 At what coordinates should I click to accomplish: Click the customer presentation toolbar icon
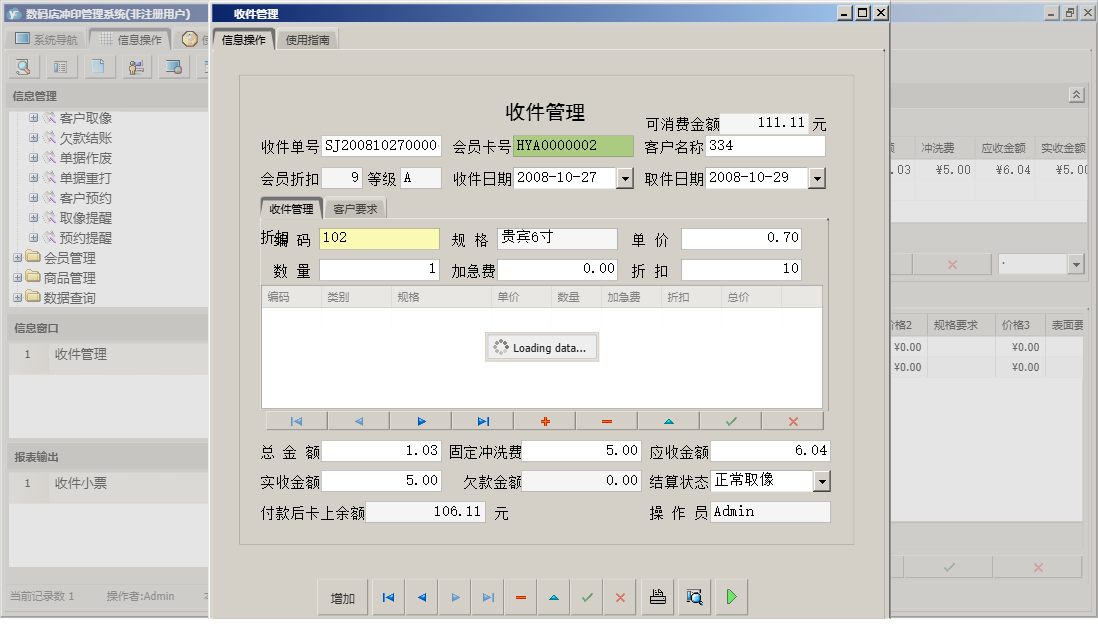pyautogui.click(x=137, y=65)
